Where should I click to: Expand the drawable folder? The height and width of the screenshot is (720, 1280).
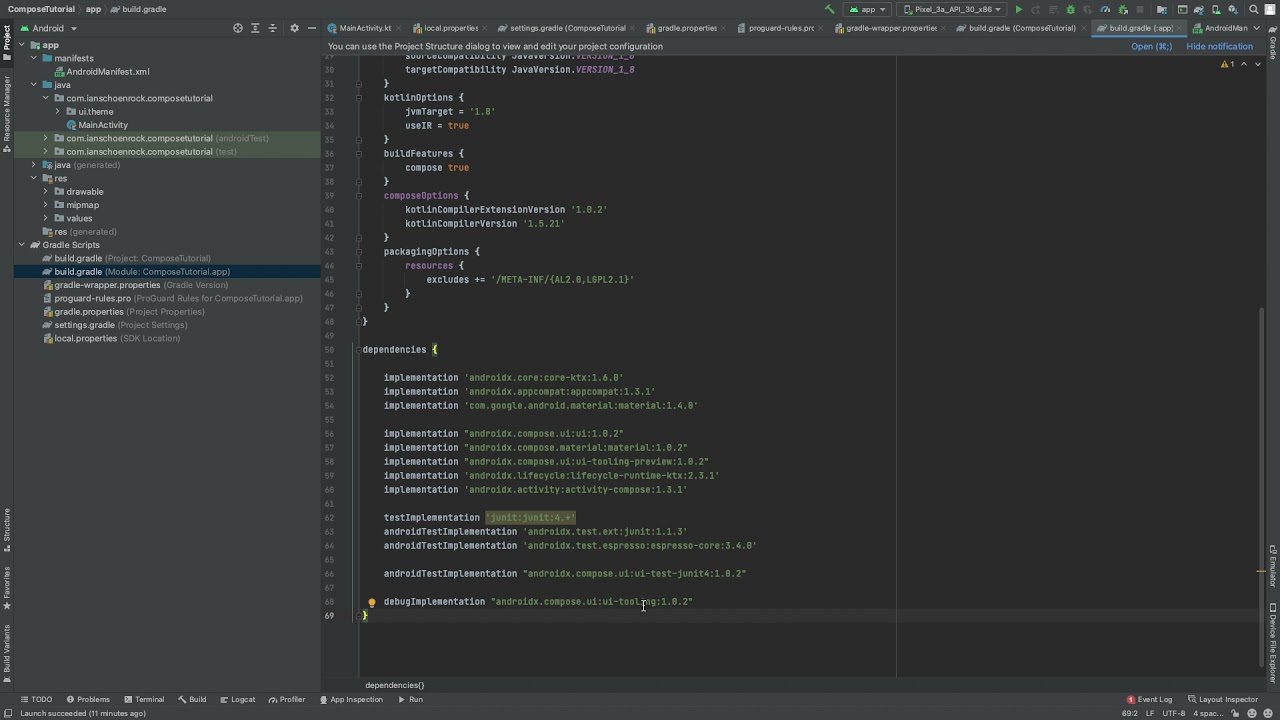tap(45, 191)
